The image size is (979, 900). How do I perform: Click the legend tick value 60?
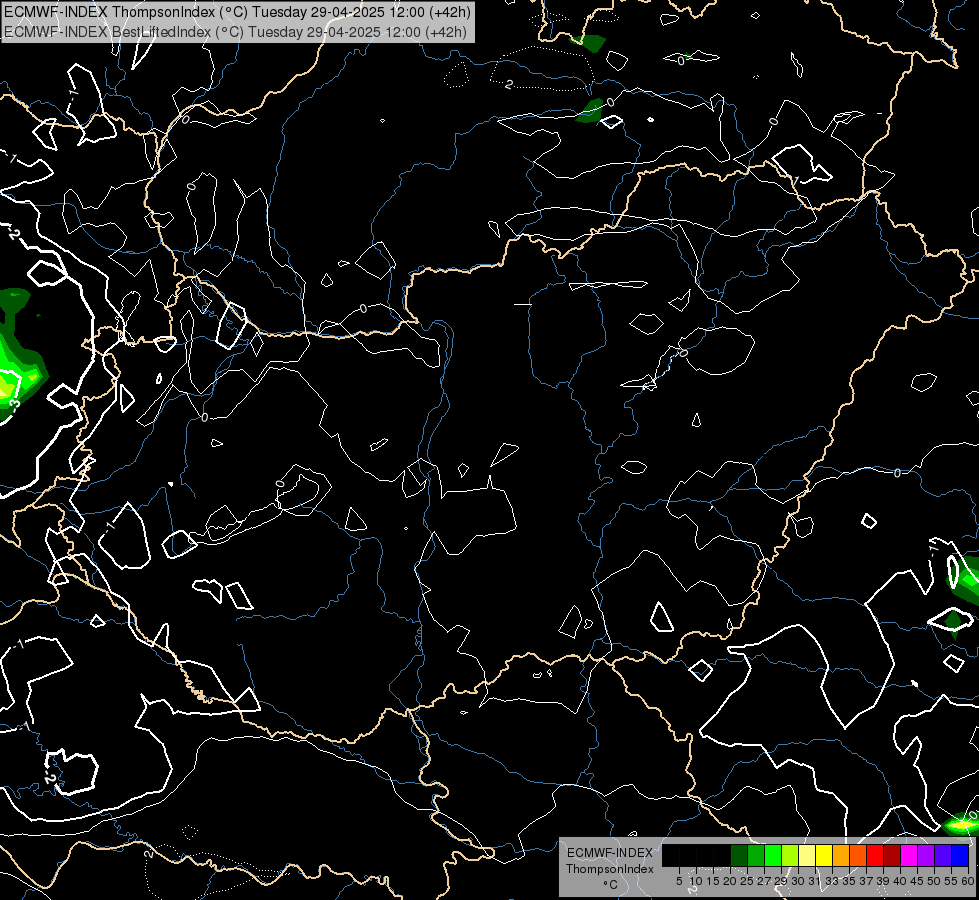point(968,881)
